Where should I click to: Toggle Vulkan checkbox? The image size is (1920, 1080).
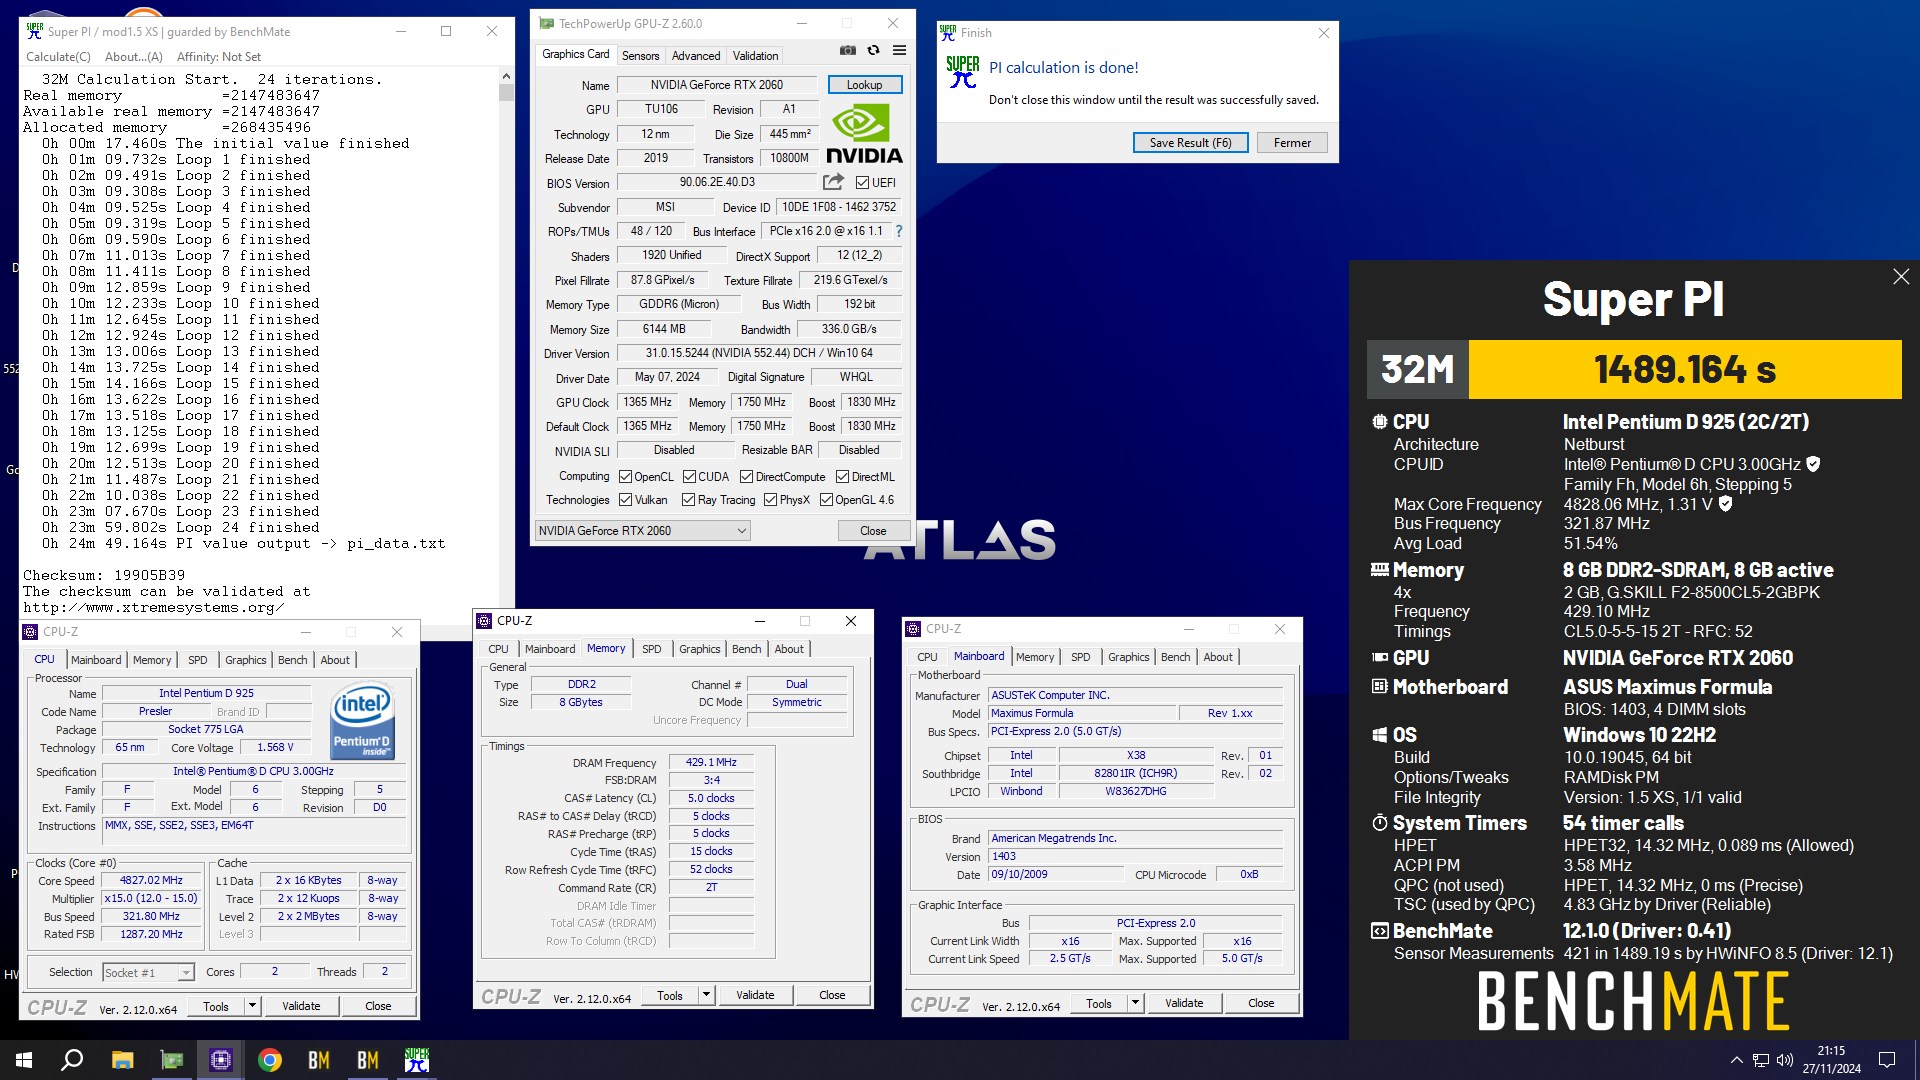(x=625, y=499)
